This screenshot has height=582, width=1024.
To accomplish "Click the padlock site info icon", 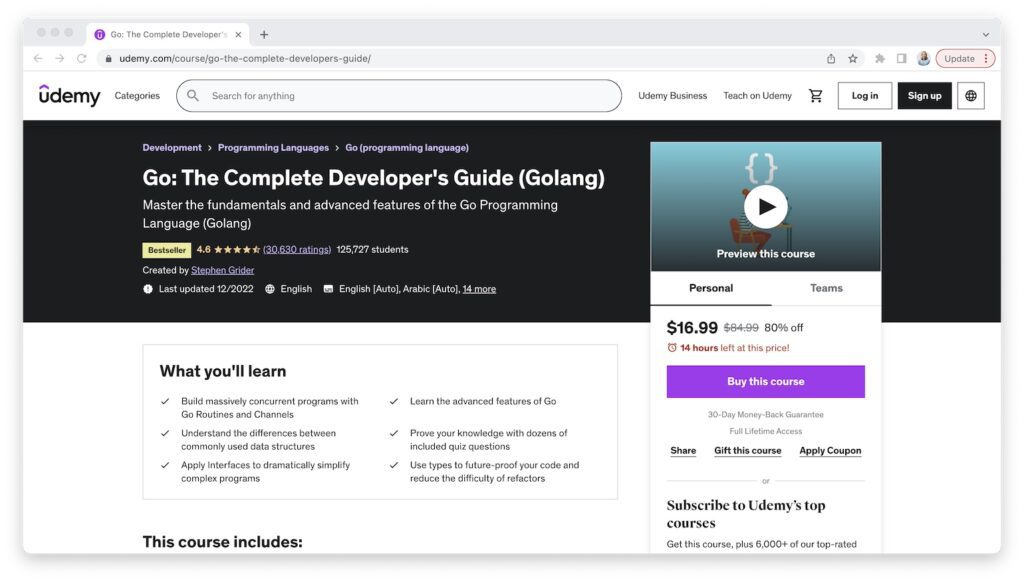I will (108, 58).
